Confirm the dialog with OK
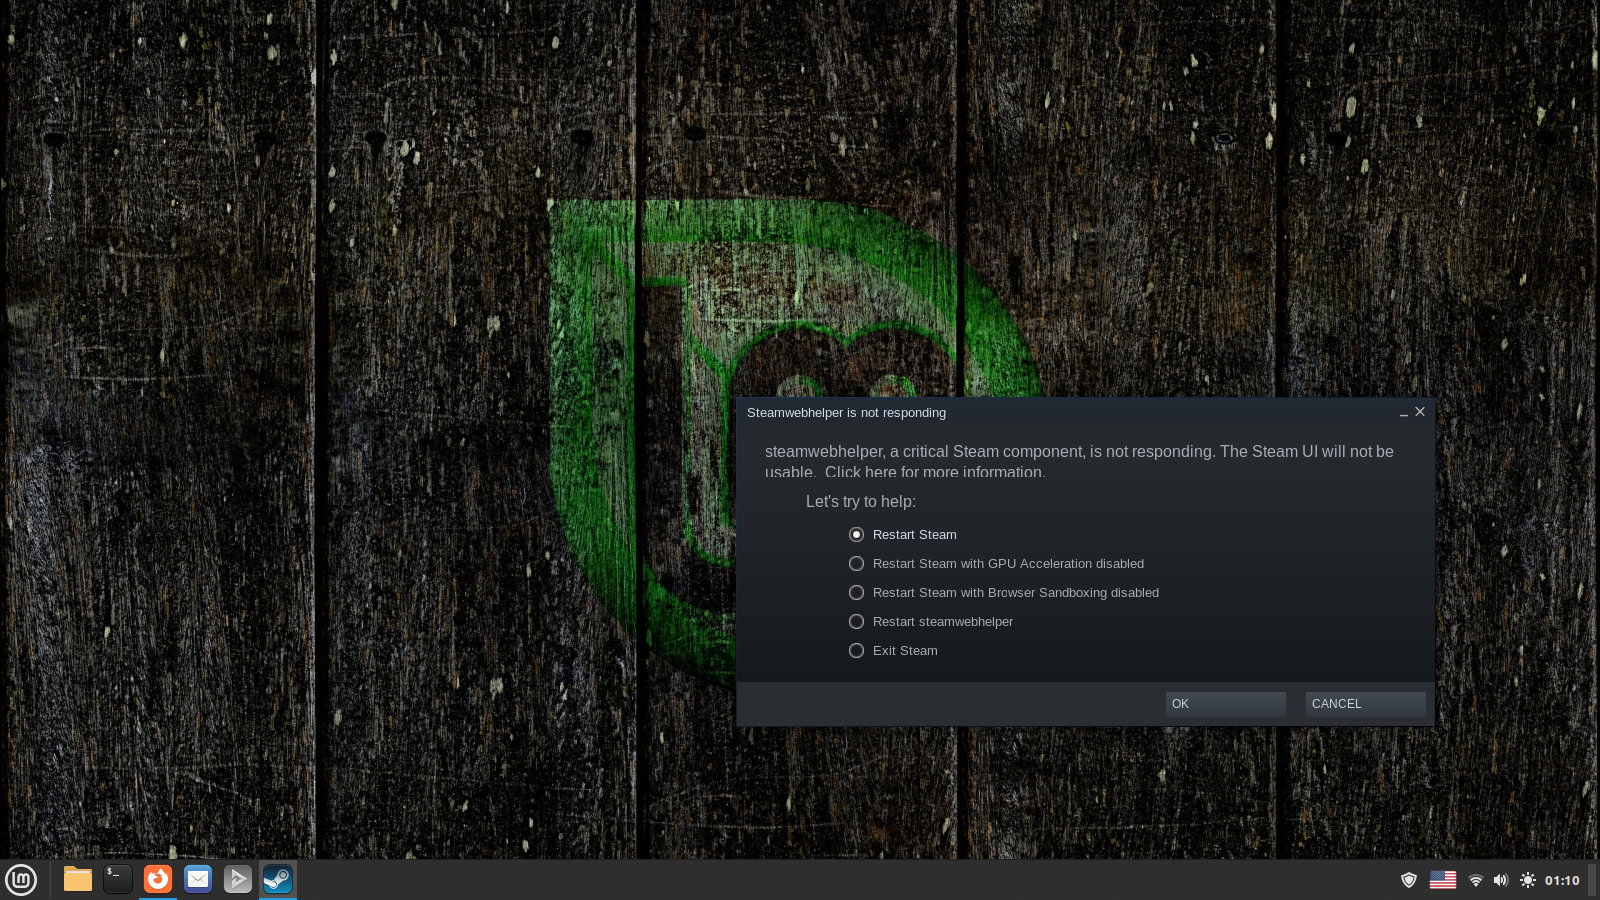 (1225, 704)
